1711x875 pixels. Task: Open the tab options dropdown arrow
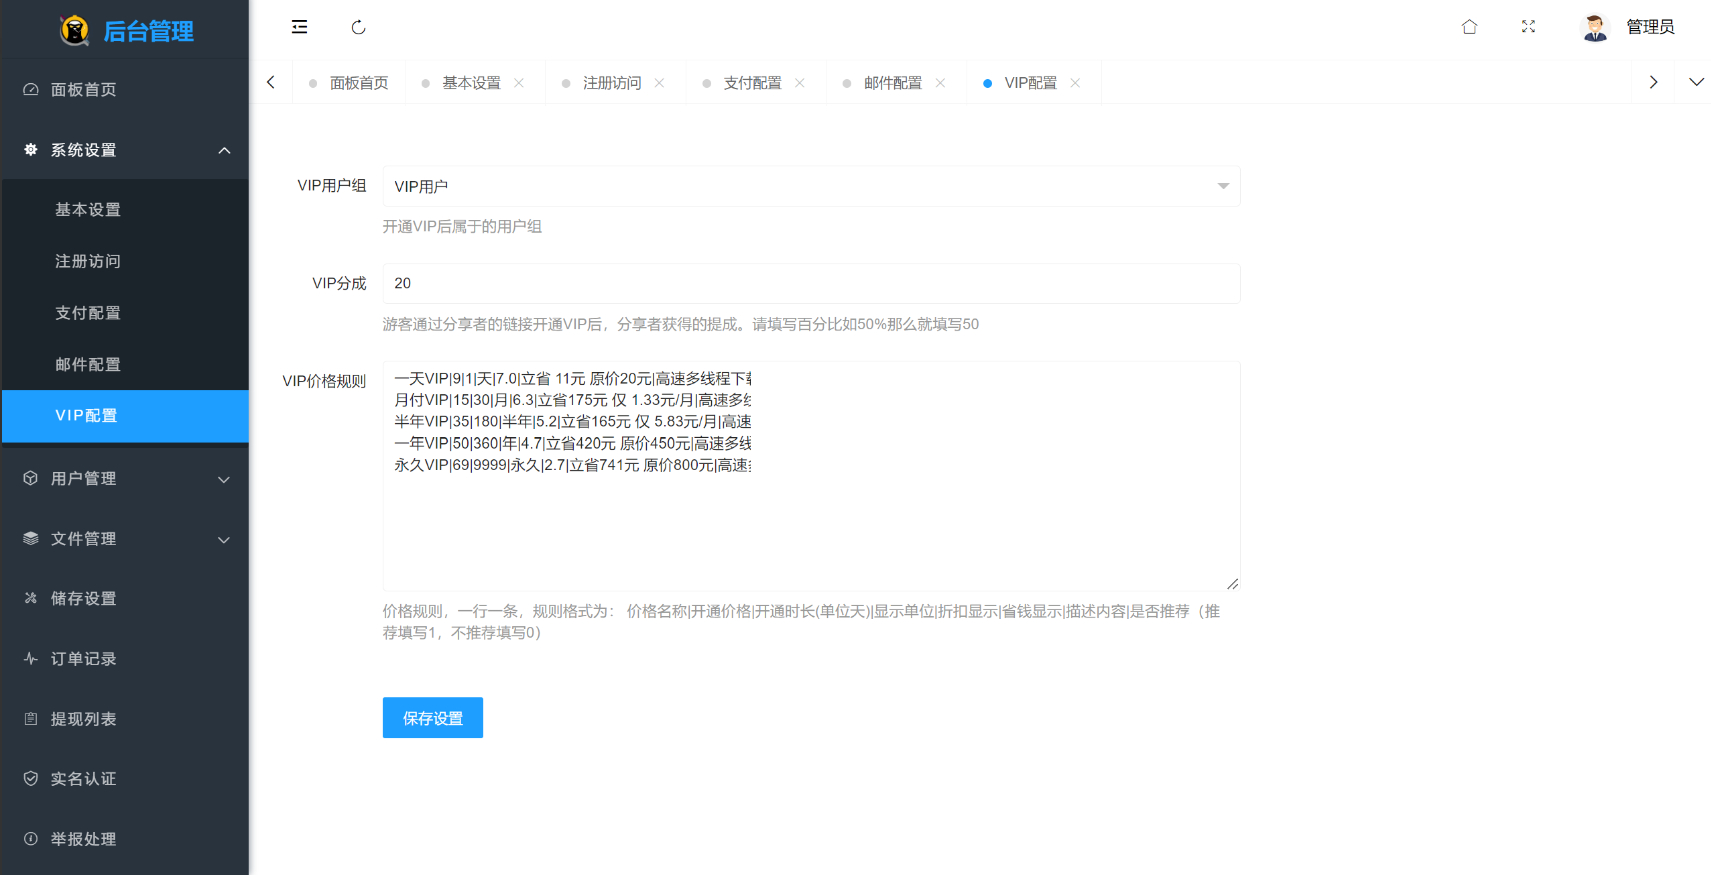pyautogui.click(x=1696, y=83)
